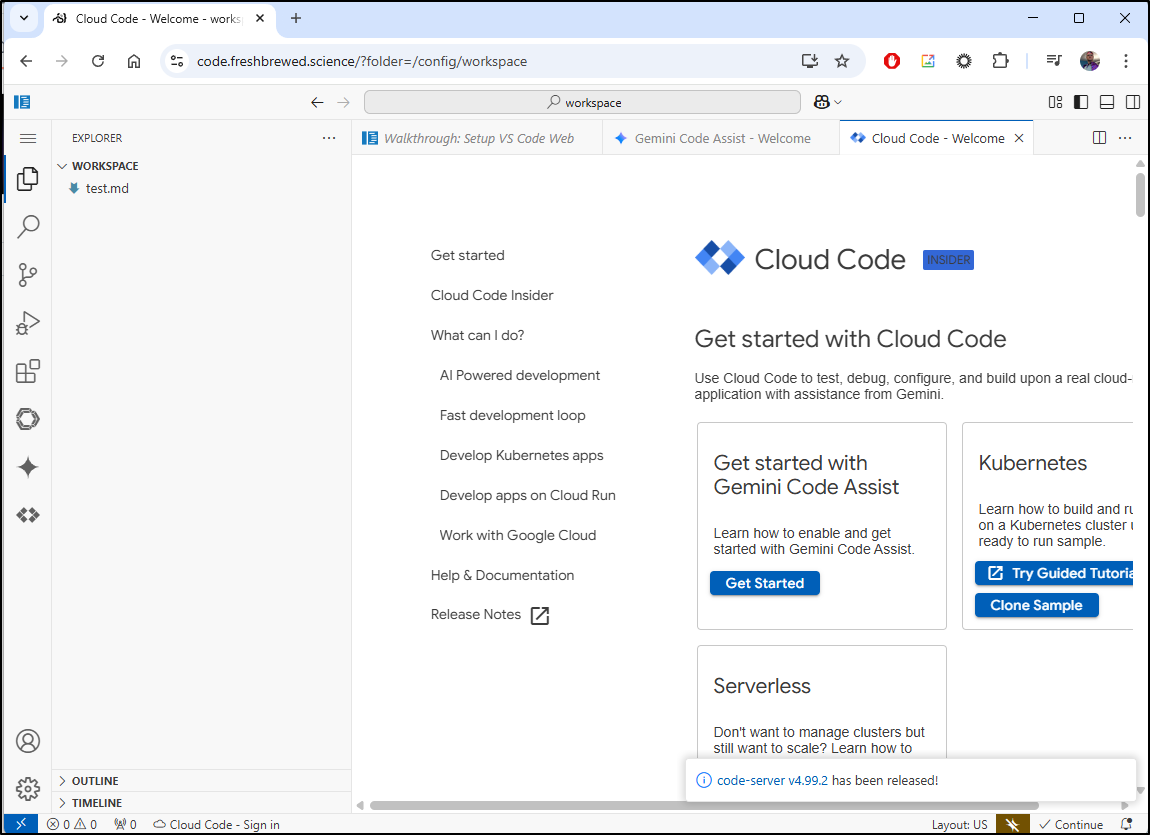Open the Cloud Code view in activity bar

point(27,515)
